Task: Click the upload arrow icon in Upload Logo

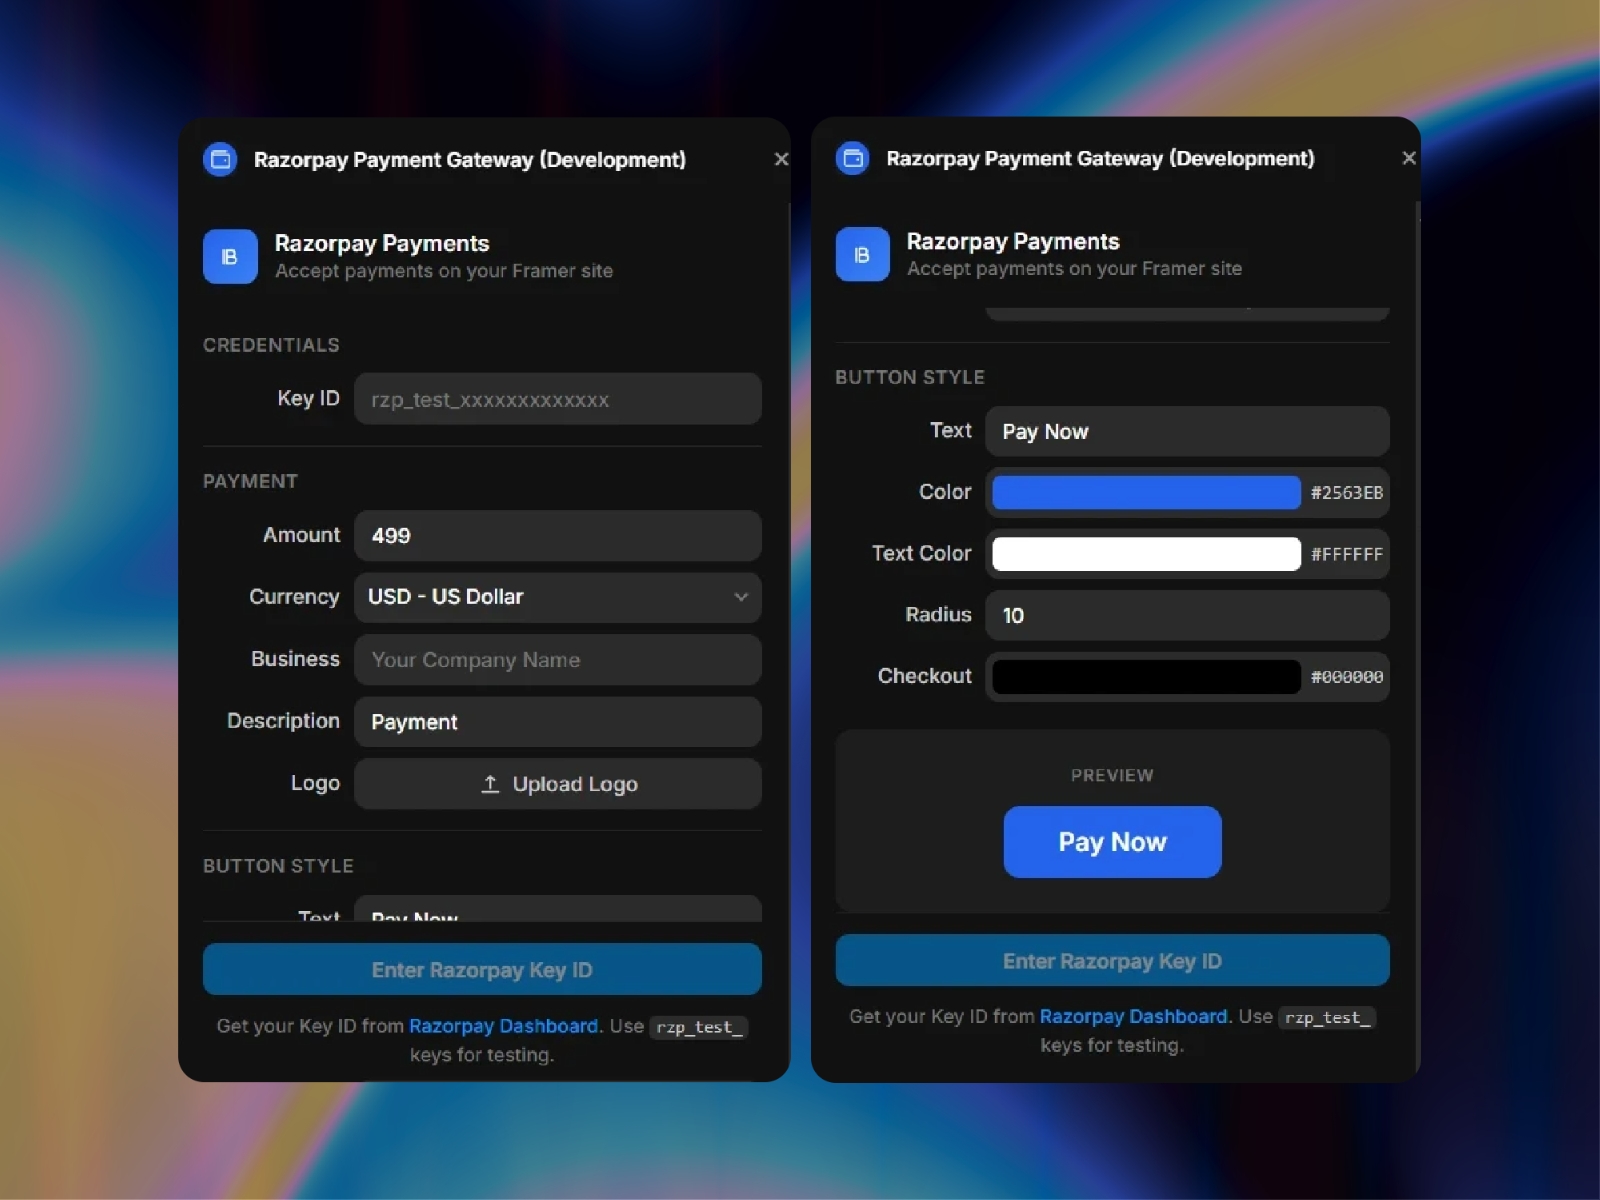Action: click(489, 784)
